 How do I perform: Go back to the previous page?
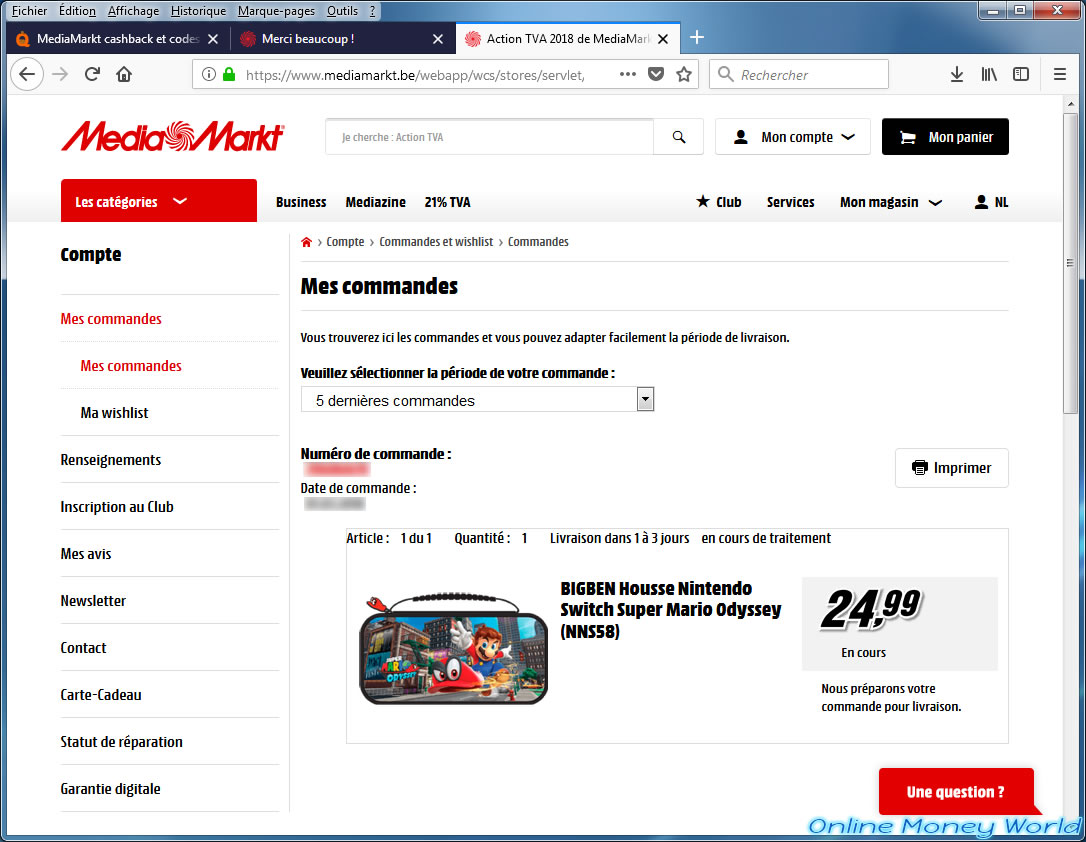tap(27, 74)
